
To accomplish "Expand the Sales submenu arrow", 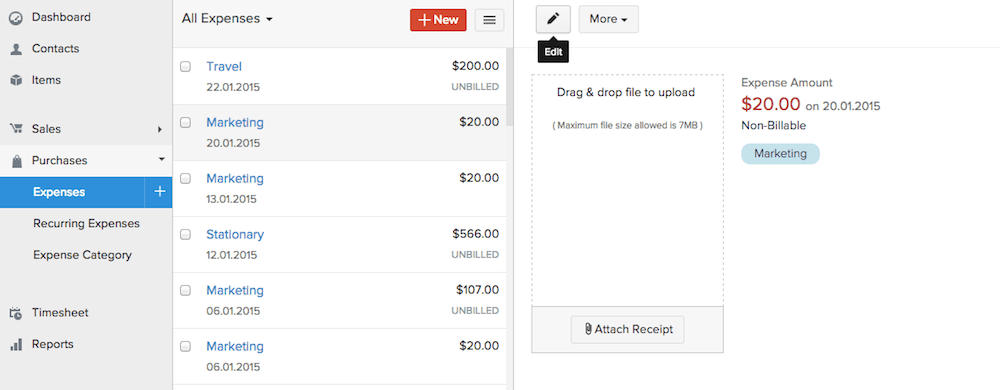I will [x=160, y=129].
